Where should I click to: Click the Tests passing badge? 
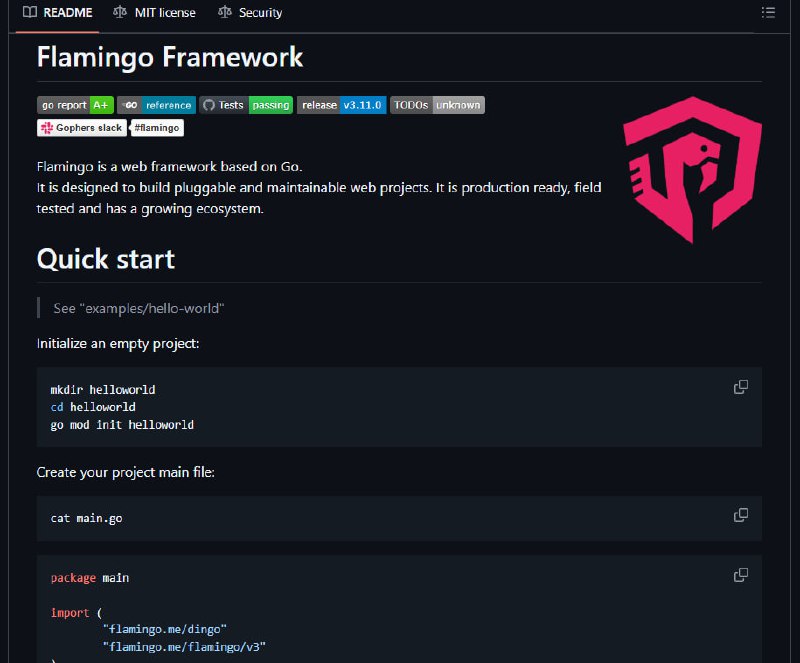[x=246, y=105]
